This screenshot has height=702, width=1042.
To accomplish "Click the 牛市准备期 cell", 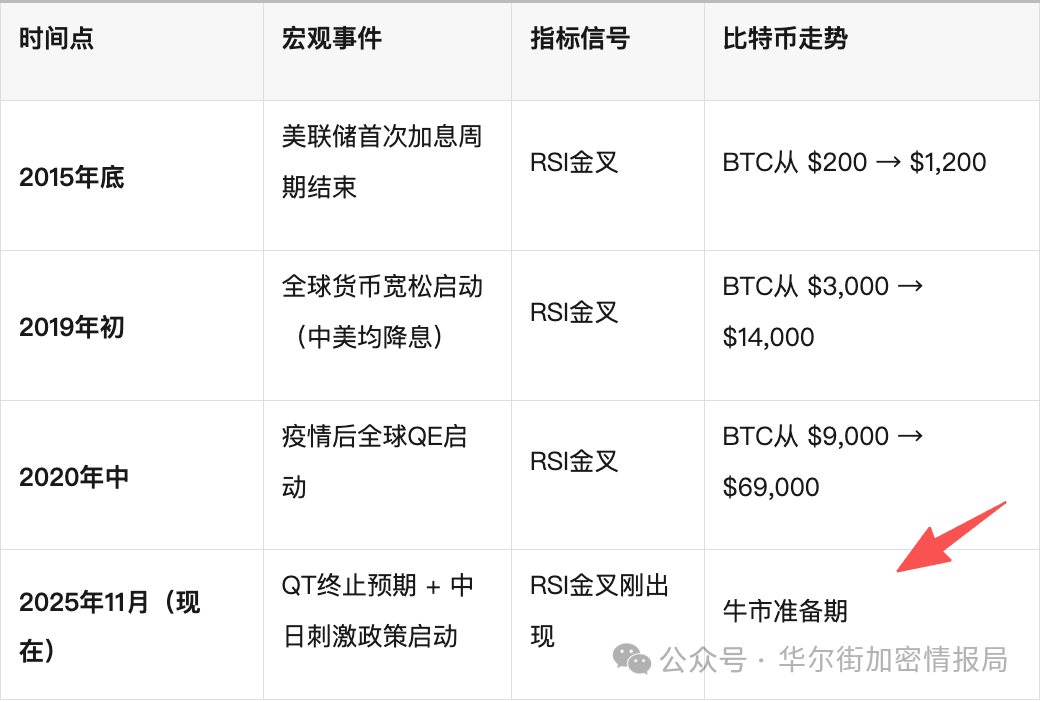I will click(x=785, y=611).
